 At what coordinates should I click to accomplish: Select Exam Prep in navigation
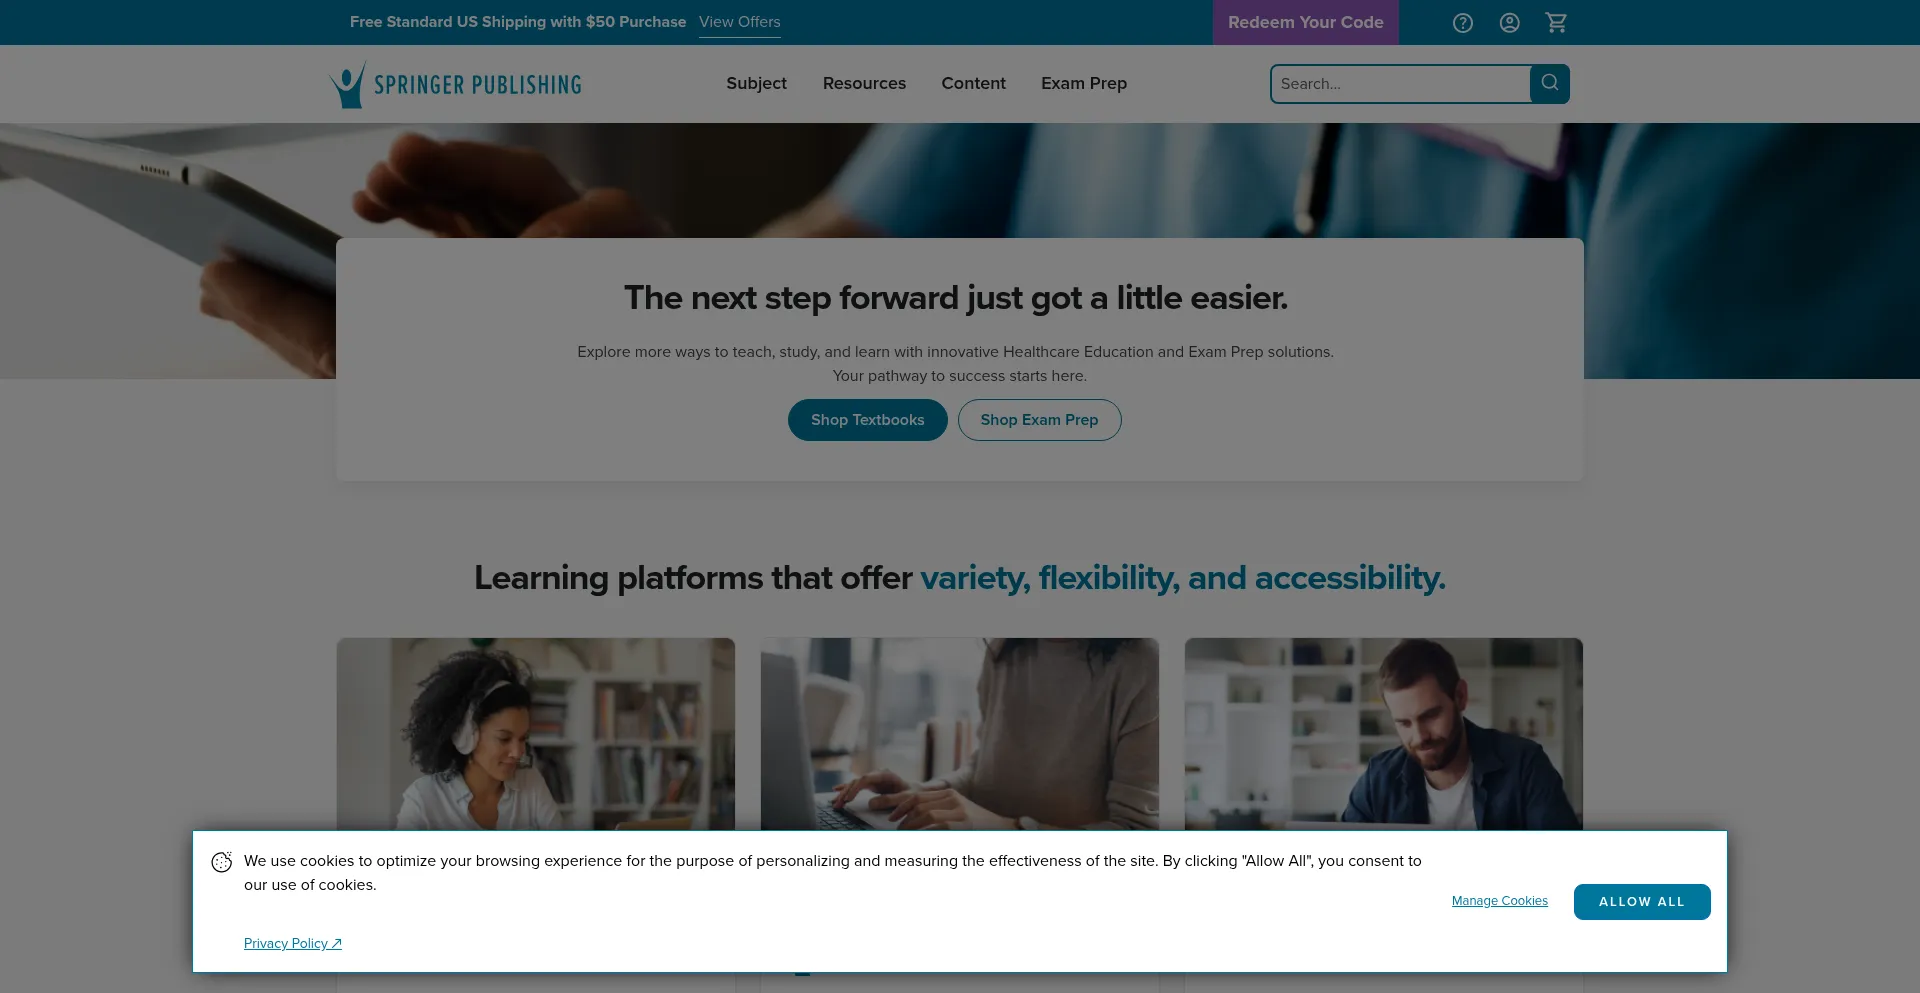pyautogui.click(x=1084, y=84)
